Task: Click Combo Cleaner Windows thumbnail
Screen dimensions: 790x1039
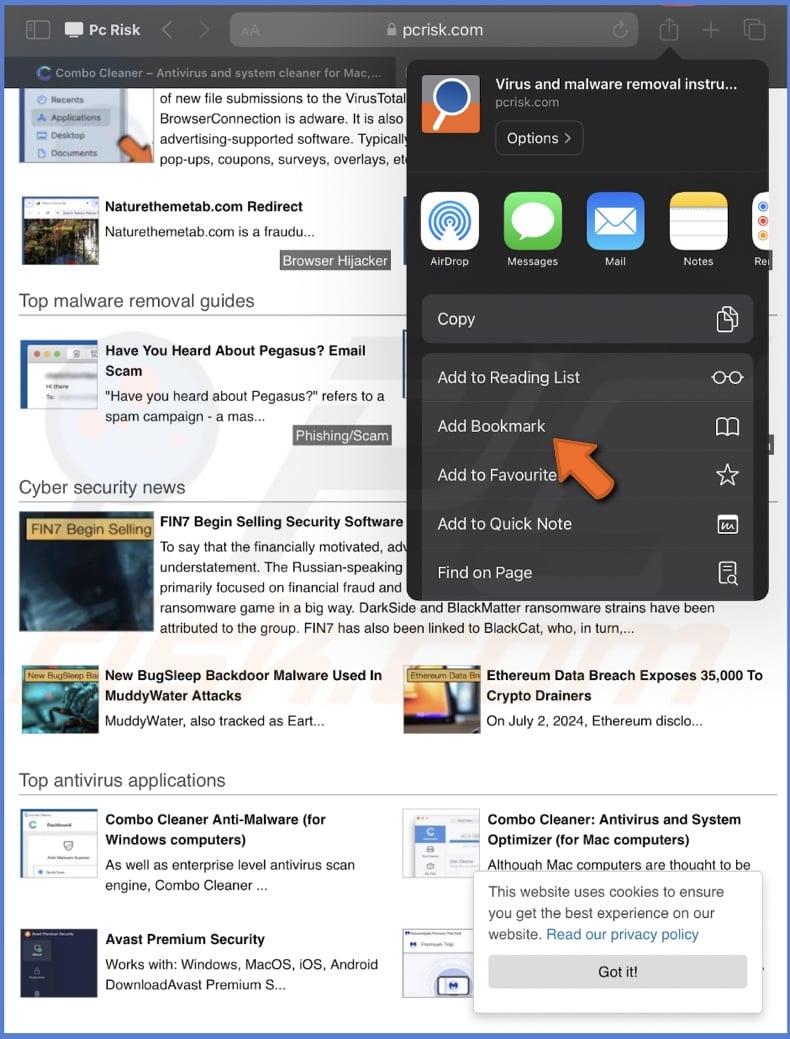Action: tap(58, 843)
